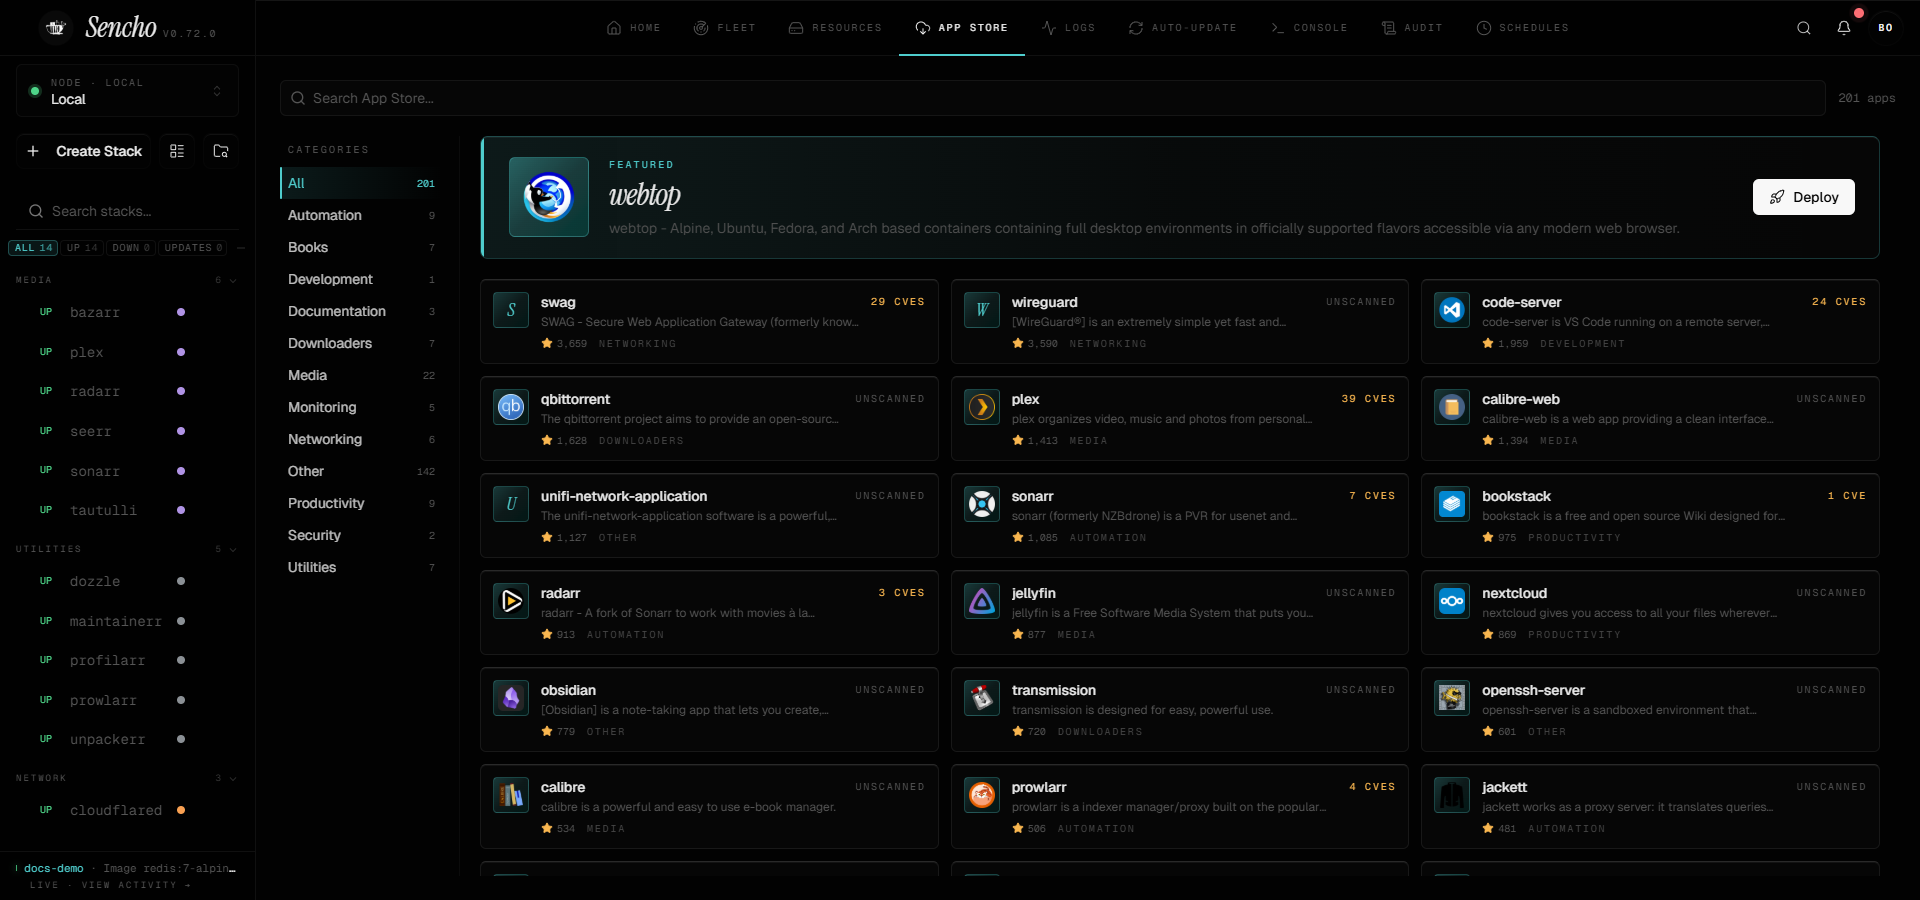Viewport: 1920px width, 900px height.
Task: Click the transmission app icon
Action: 982,698
